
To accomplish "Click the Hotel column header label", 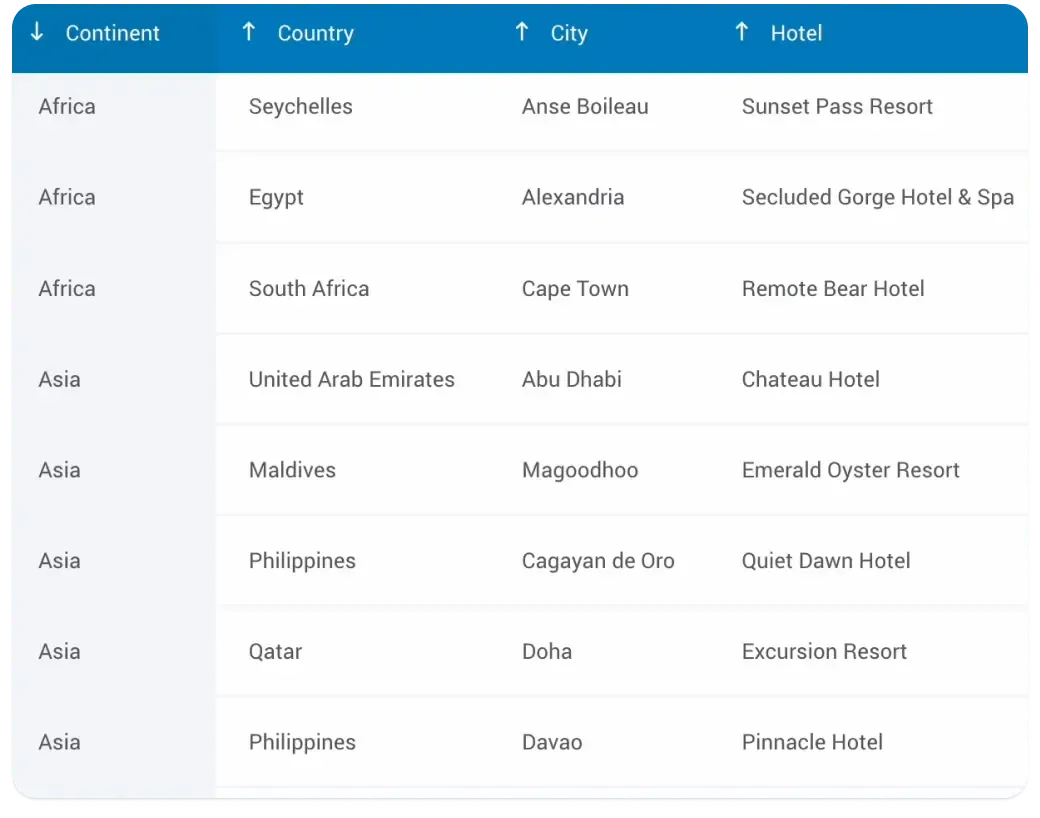I will click(796, 33).
